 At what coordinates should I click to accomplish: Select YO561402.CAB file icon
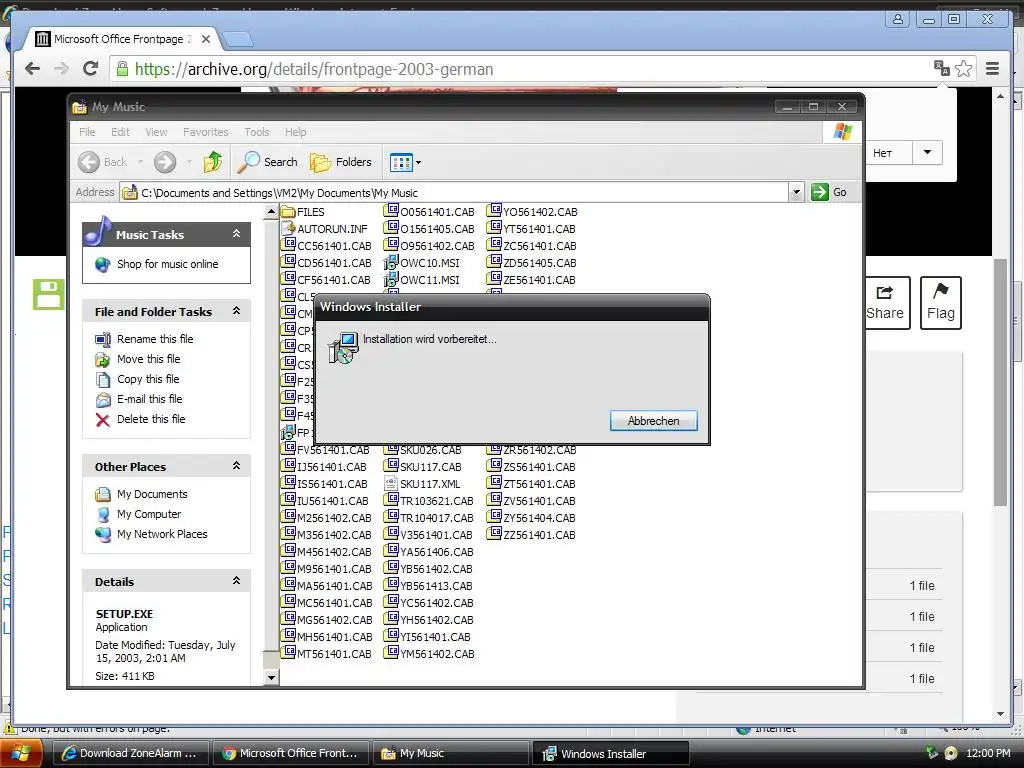494,211
